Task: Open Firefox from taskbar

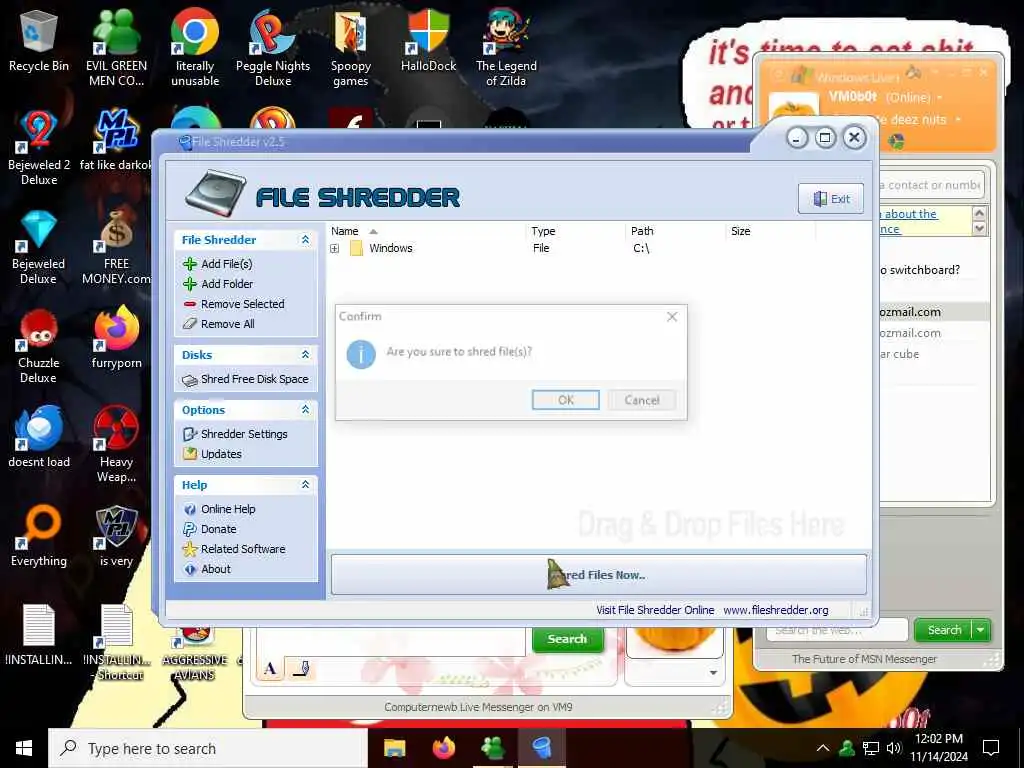Action: coord(443,748)
